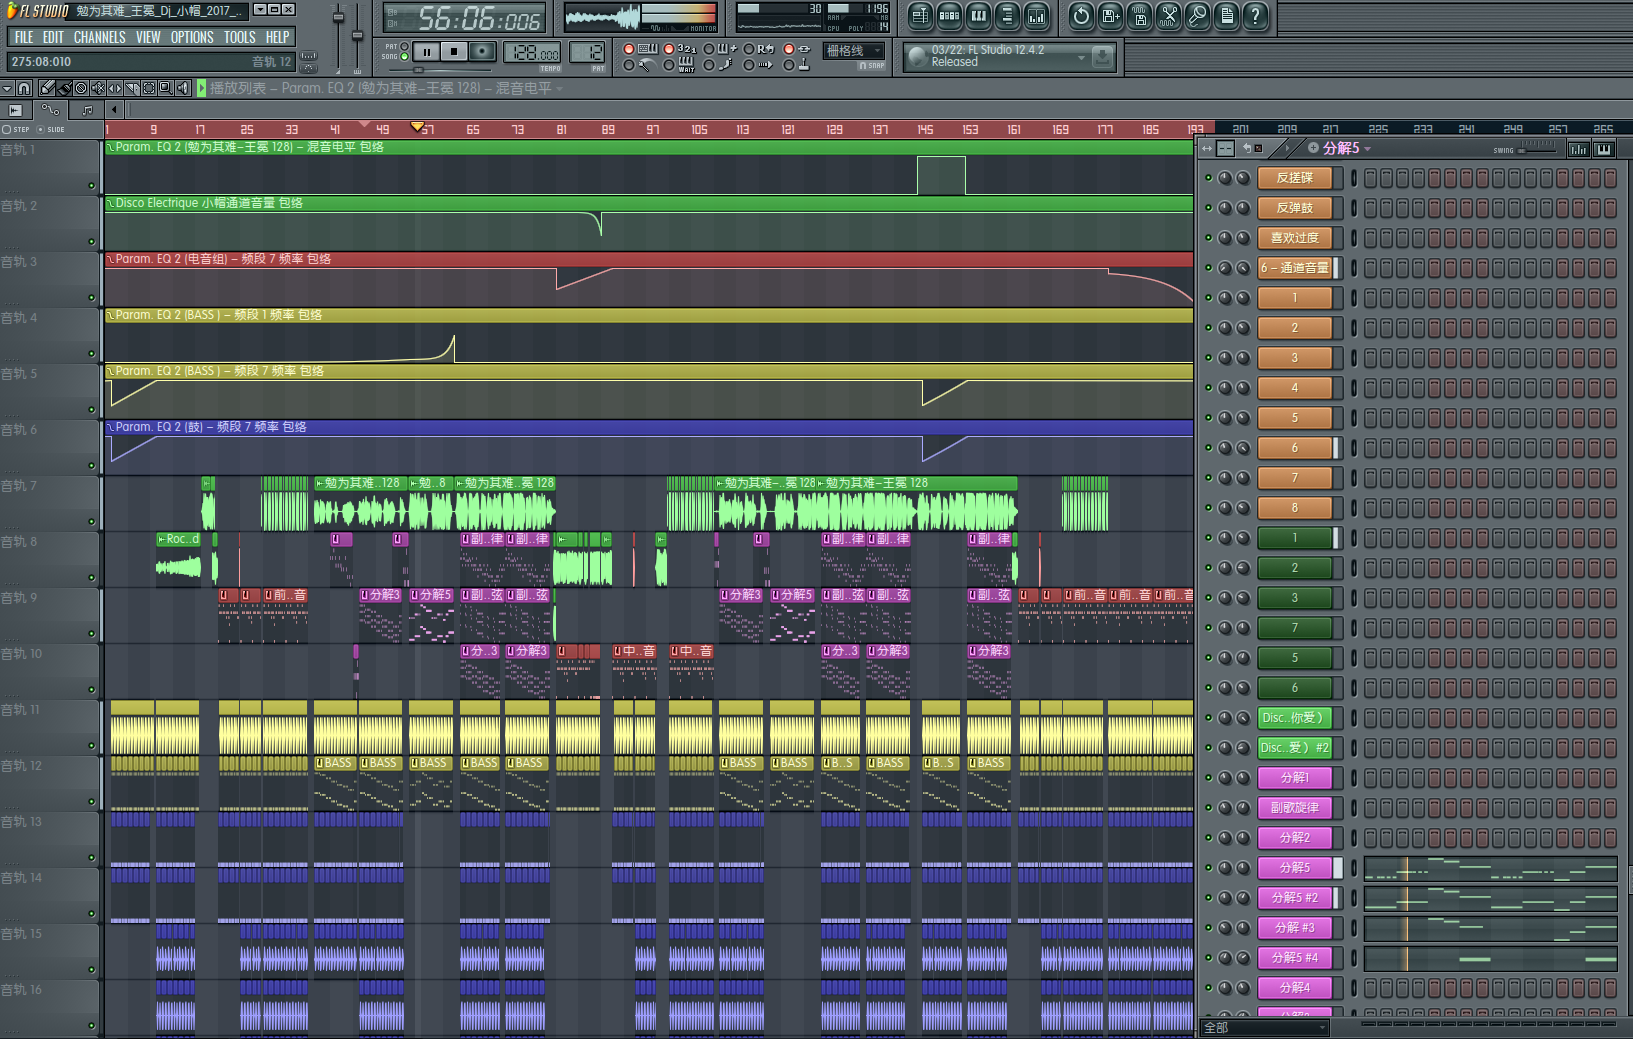Viewport: 1633px width, 1039px height.
Task: Open the 全部 channel filter dropdown
Action: (x=1265, y=1027)
